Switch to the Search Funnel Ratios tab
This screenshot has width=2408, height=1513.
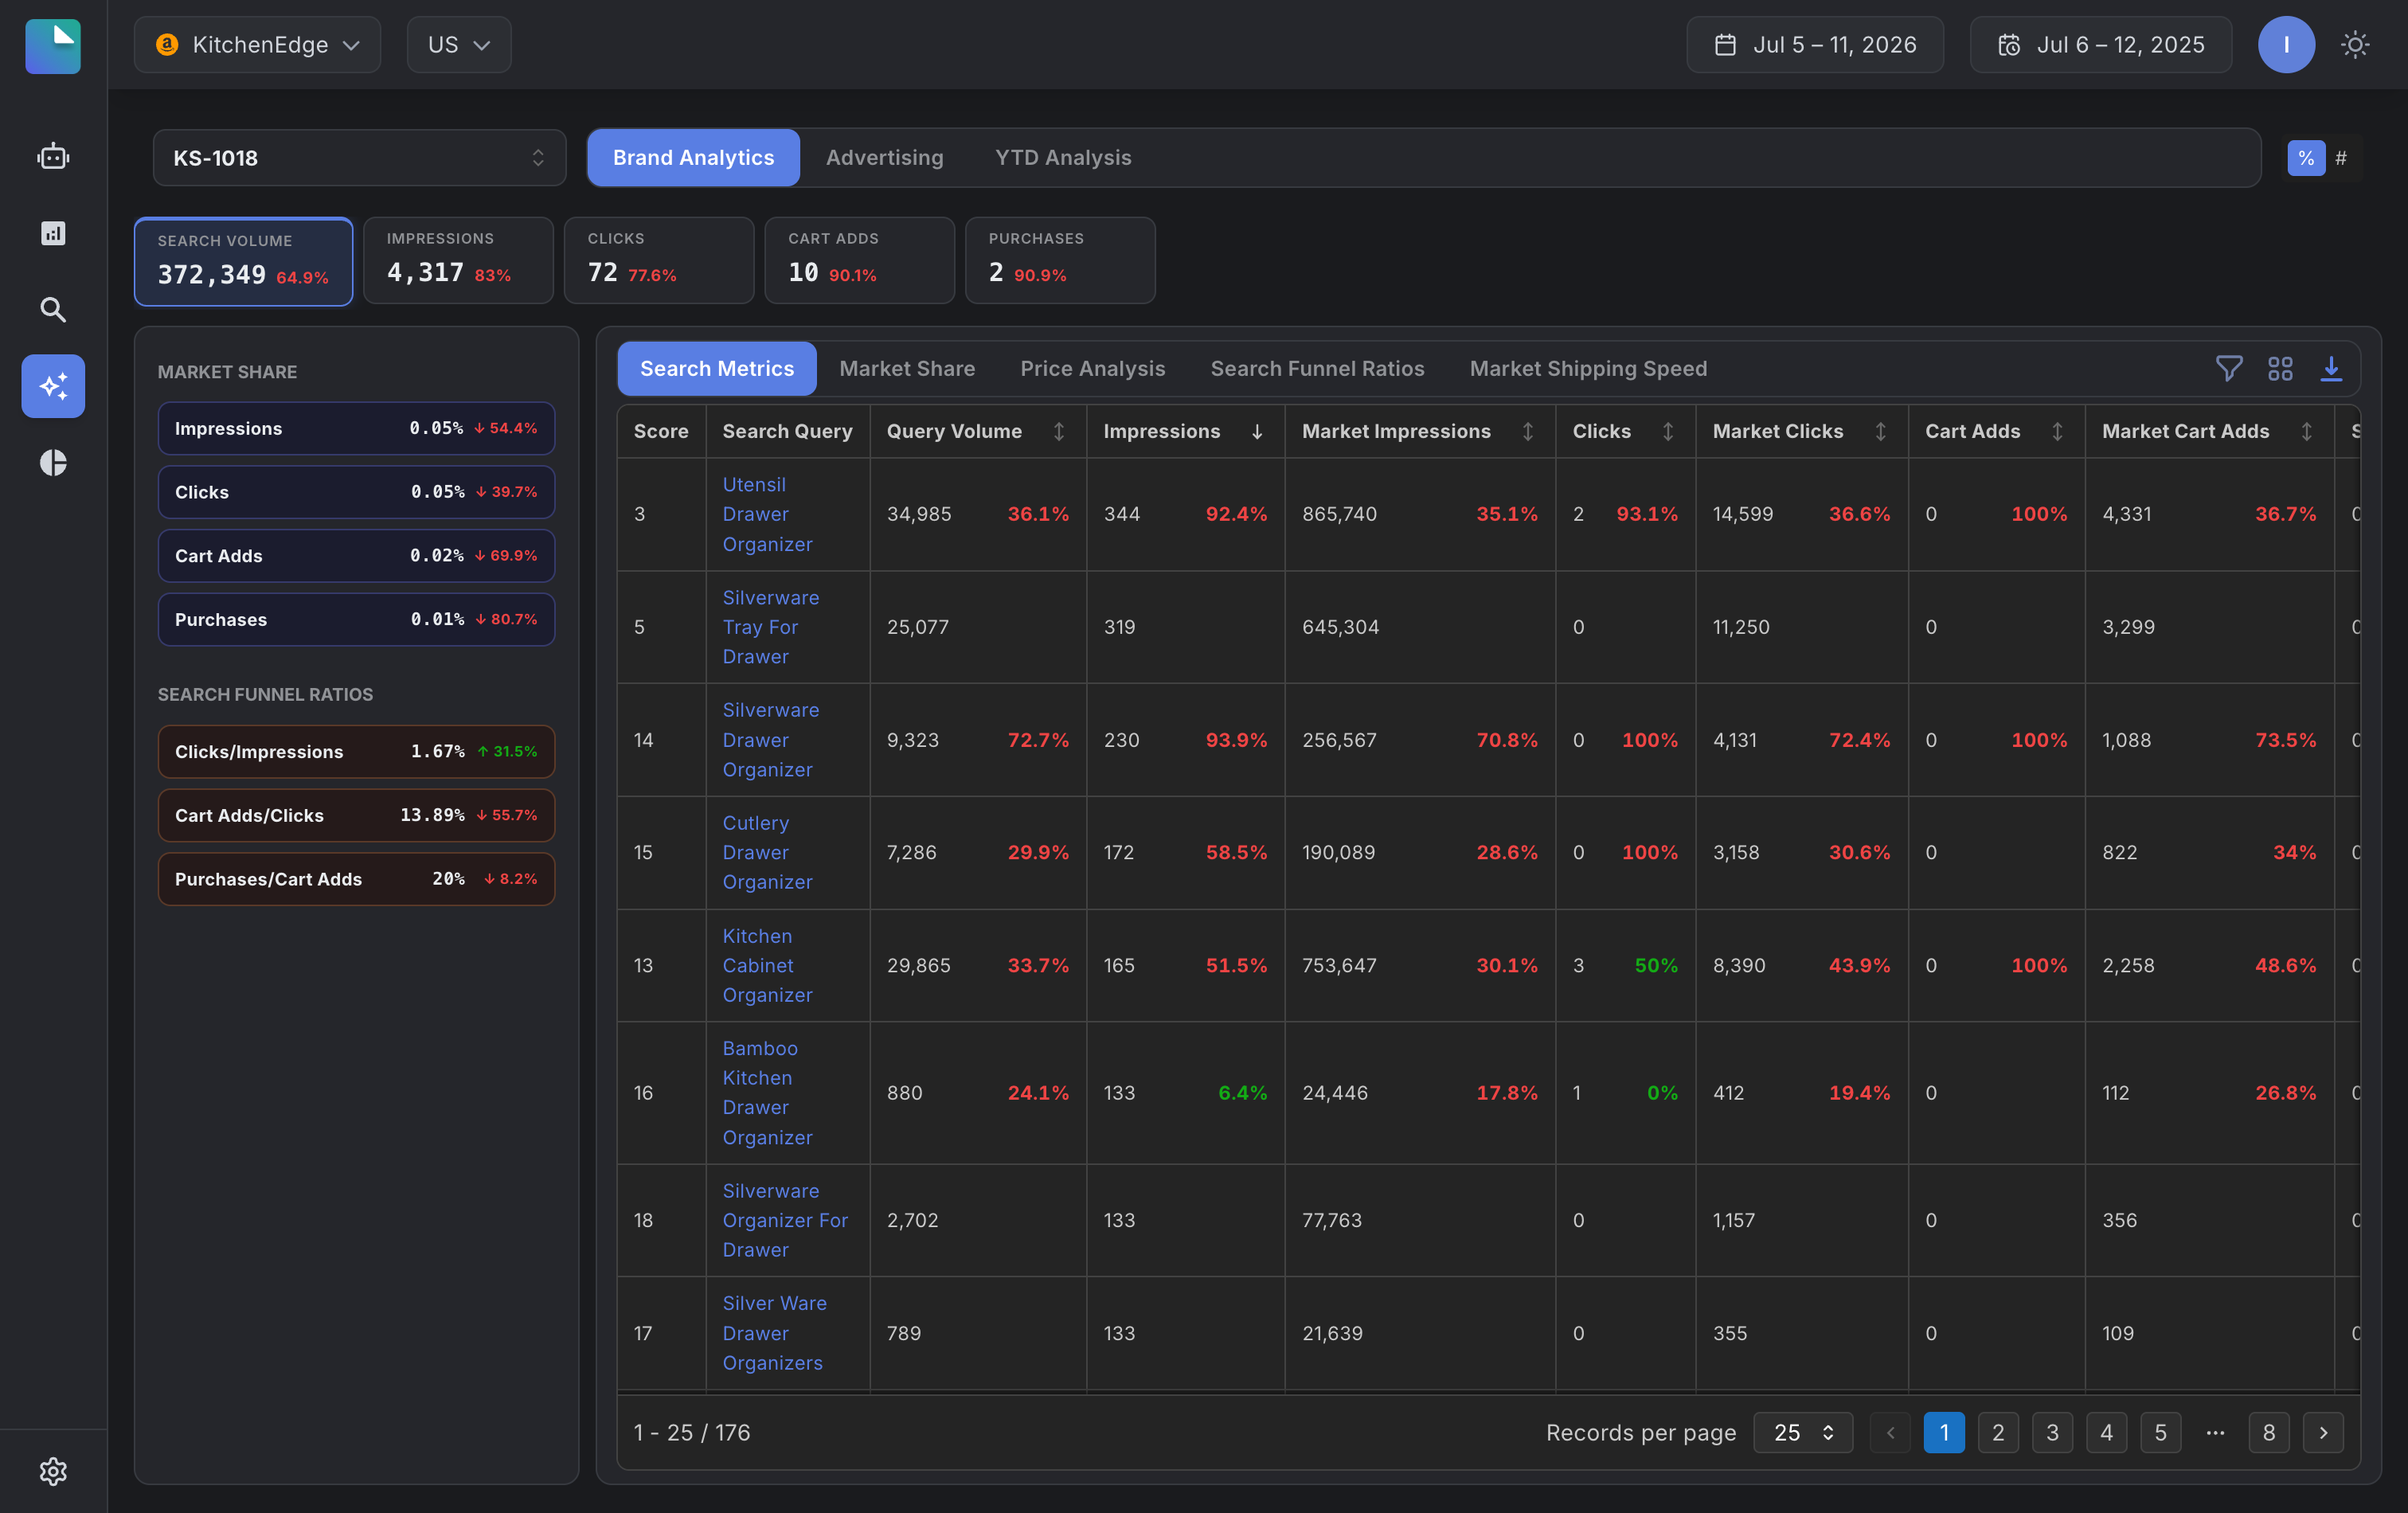(x=1317, y=368)
